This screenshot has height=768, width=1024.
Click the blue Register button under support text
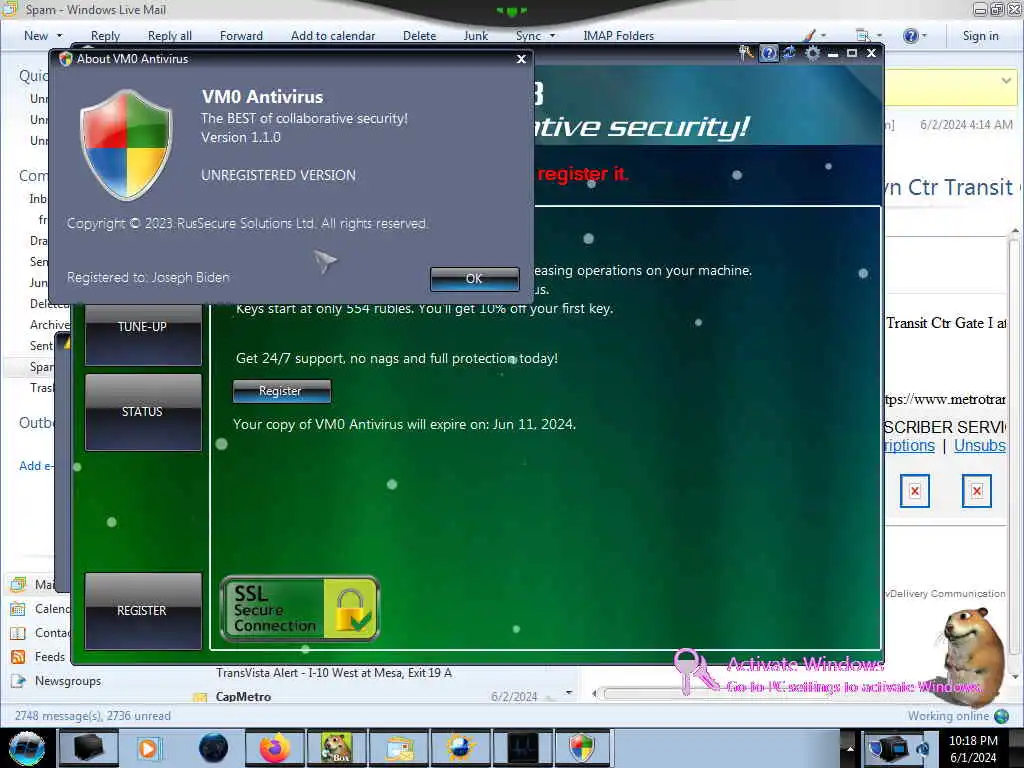click(281, 391)
